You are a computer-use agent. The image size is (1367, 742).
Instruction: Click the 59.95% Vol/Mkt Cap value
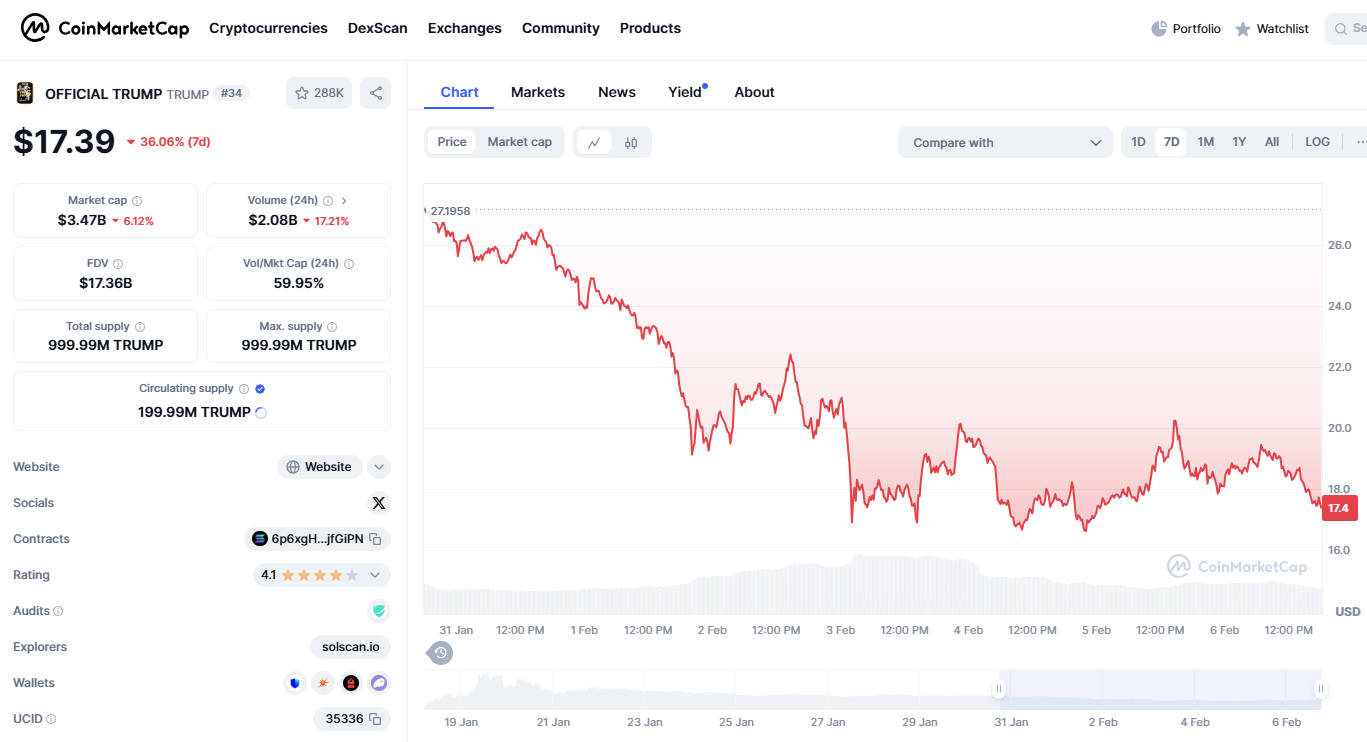pos(299,283)
